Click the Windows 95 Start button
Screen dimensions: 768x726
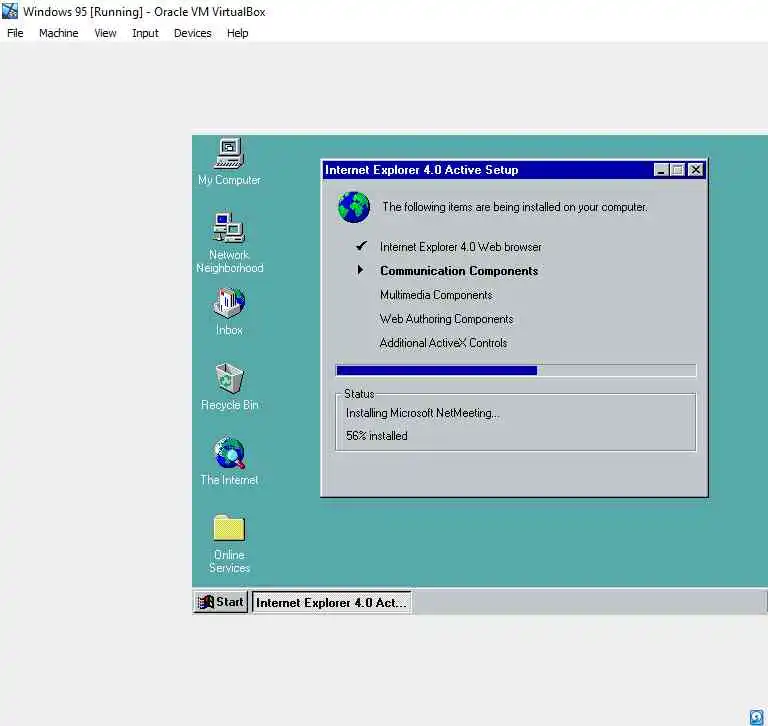[221, 602]
